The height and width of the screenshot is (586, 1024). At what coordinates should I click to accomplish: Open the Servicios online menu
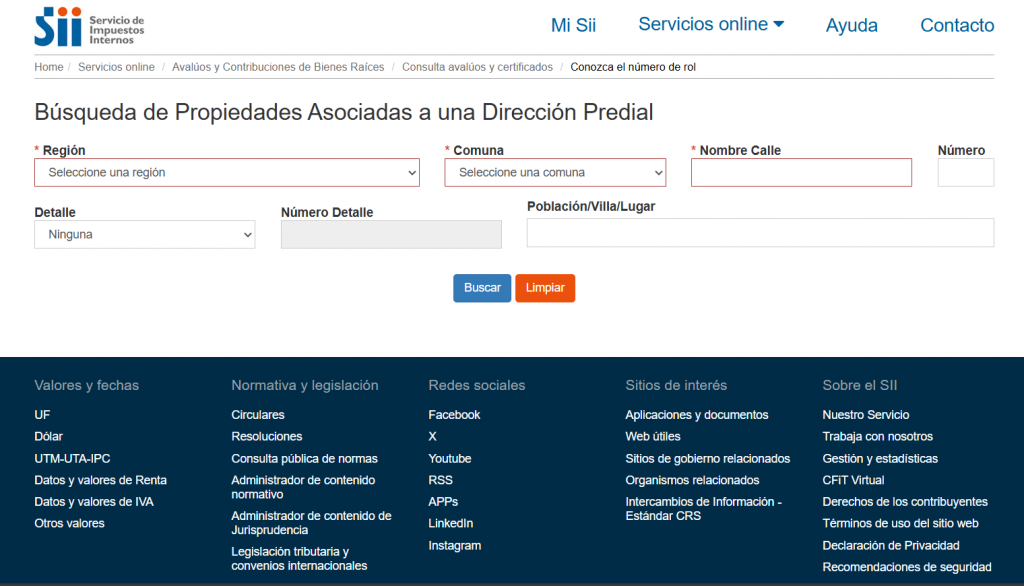tap(710, 24)
